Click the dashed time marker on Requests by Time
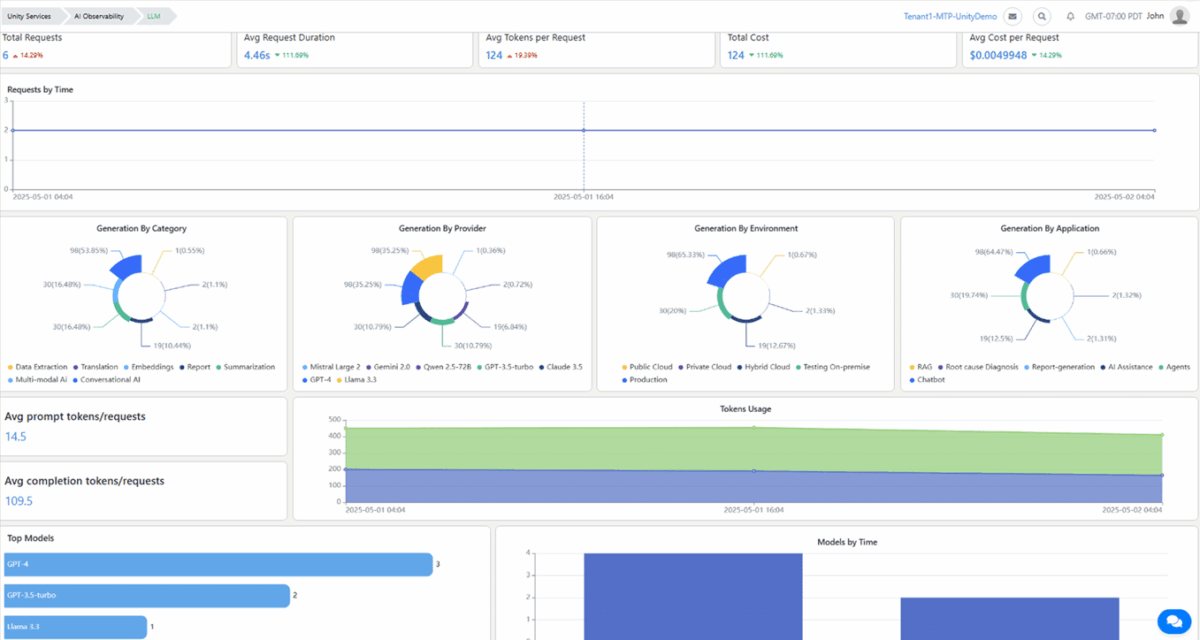1200x640 pixels. (583, 129)
